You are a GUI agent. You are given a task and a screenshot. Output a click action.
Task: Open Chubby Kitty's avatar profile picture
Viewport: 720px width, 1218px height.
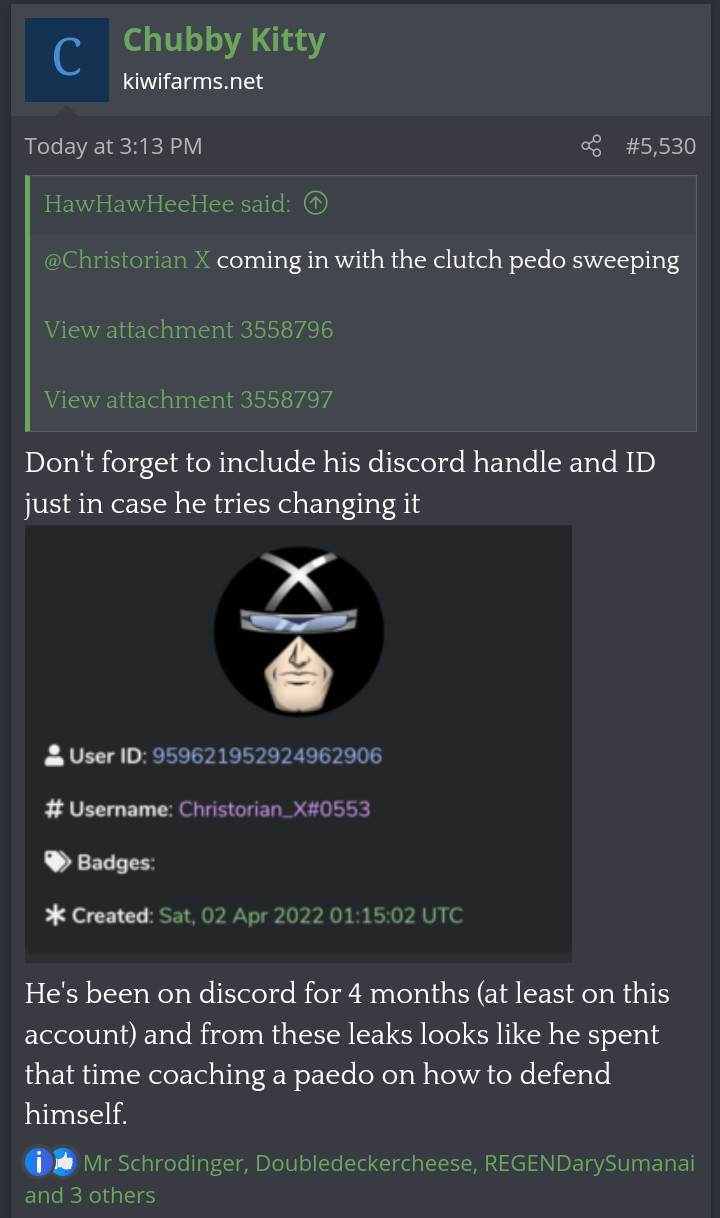point(67,59)
